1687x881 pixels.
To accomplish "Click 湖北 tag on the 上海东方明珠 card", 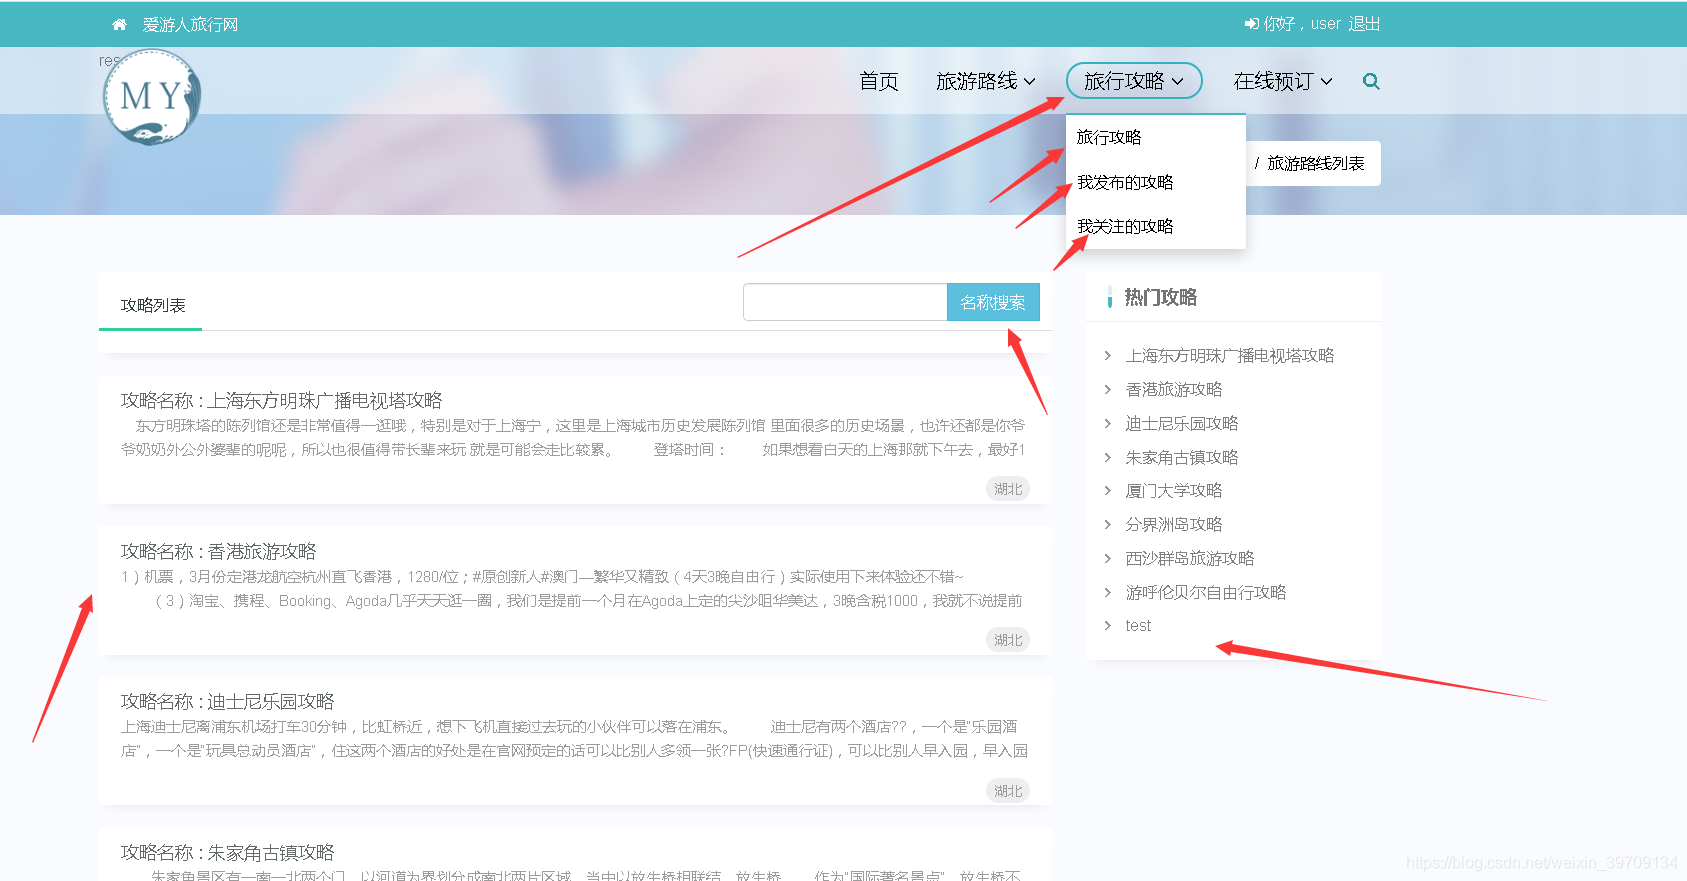I will click(x=1008, y=489).
